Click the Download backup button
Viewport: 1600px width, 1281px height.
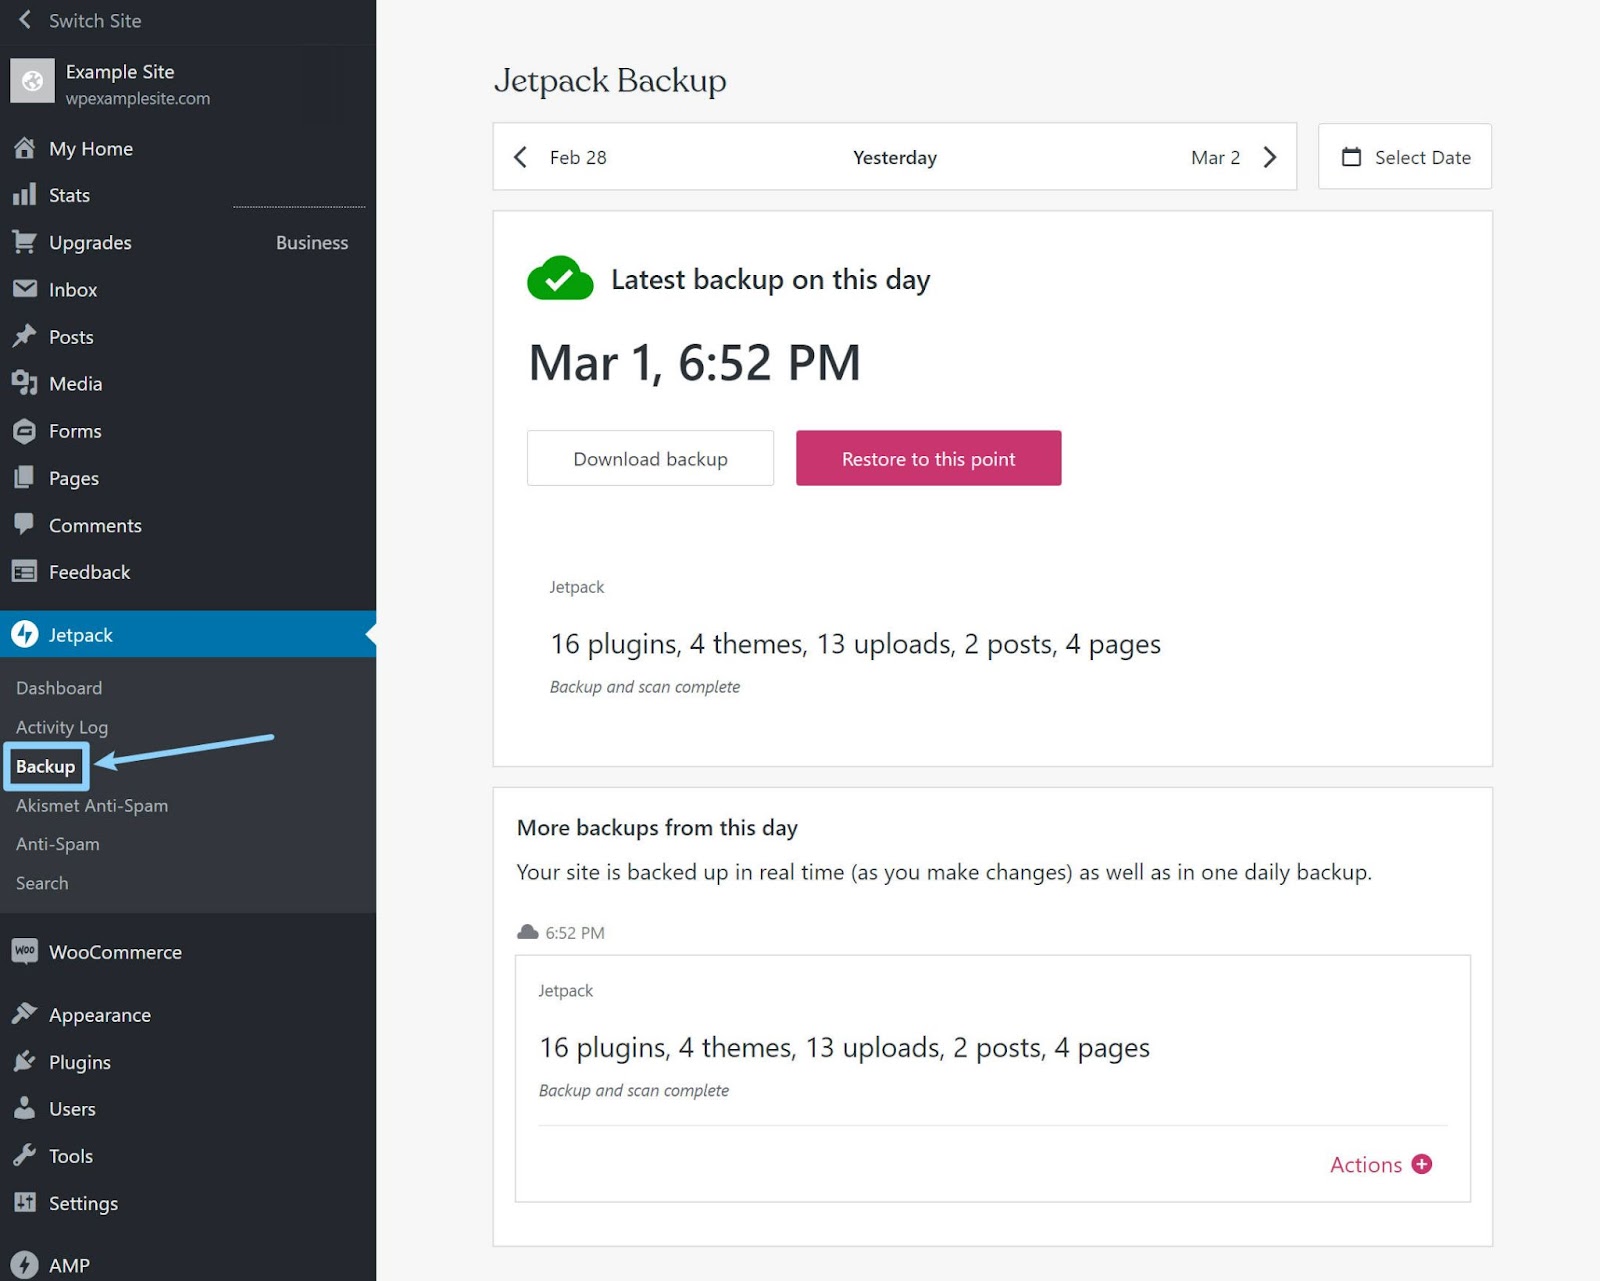(650, 458)
